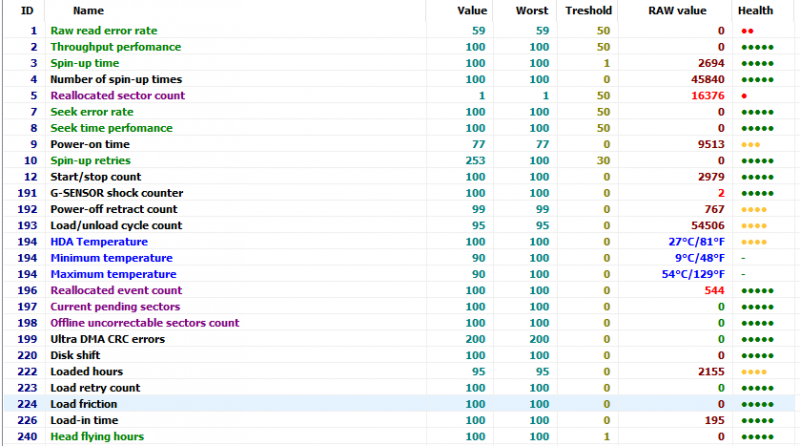The width and height of the screenshot is (800, 446).
Task: Click the single red health dot for Reallocated sector count
Action: pos(744,96)
